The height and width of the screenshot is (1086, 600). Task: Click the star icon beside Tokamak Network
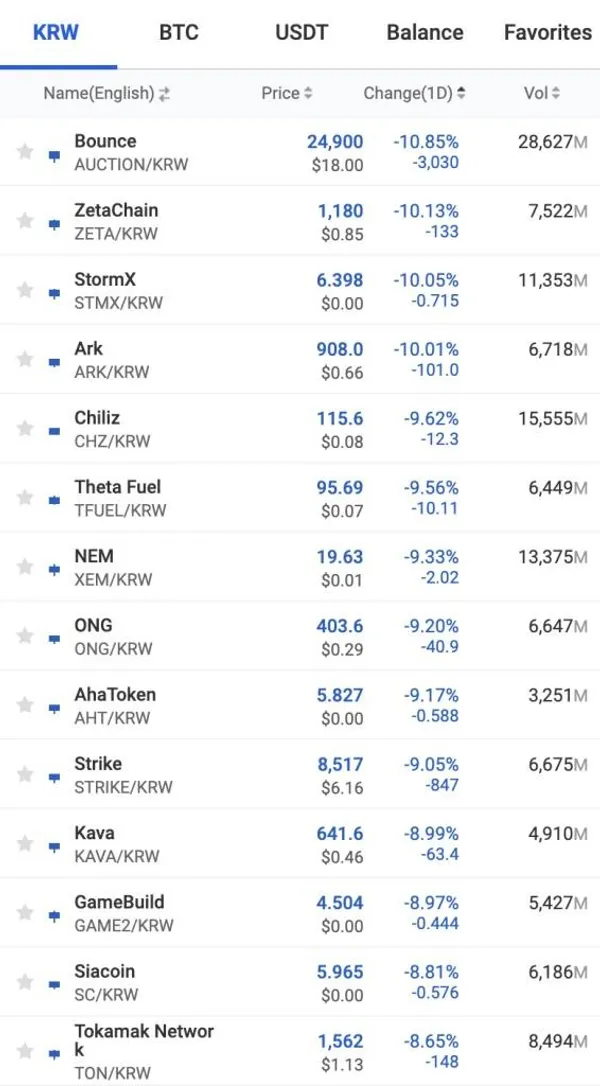coord(25,1051)
